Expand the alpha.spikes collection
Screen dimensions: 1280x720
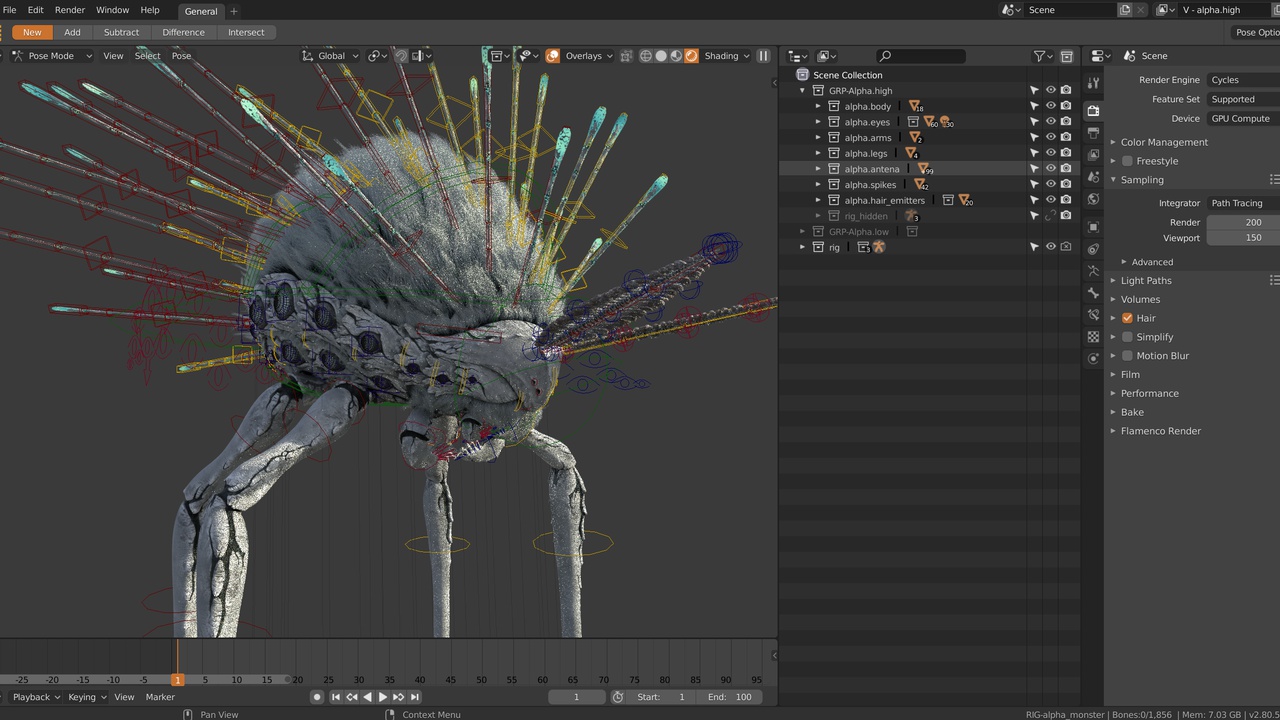(818, 185)
